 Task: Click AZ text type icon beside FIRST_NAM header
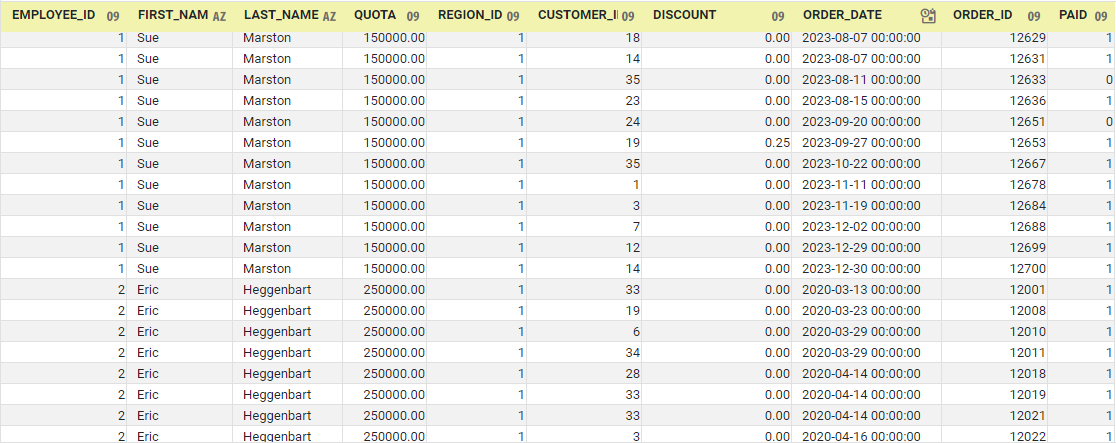click(x=219, y=16)
